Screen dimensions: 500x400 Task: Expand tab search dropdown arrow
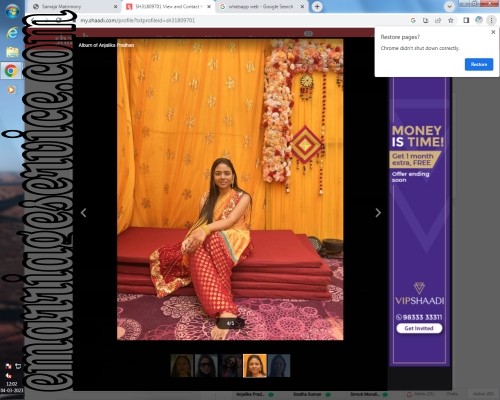pos(449,6)
